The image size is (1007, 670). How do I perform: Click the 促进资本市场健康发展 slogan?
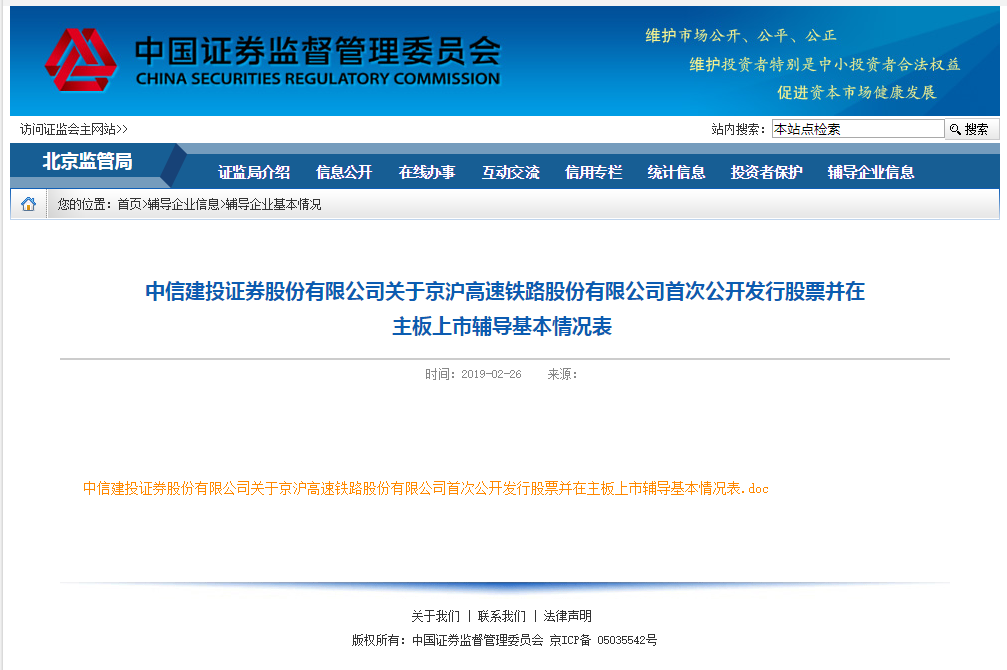click(x=857, y=93)
